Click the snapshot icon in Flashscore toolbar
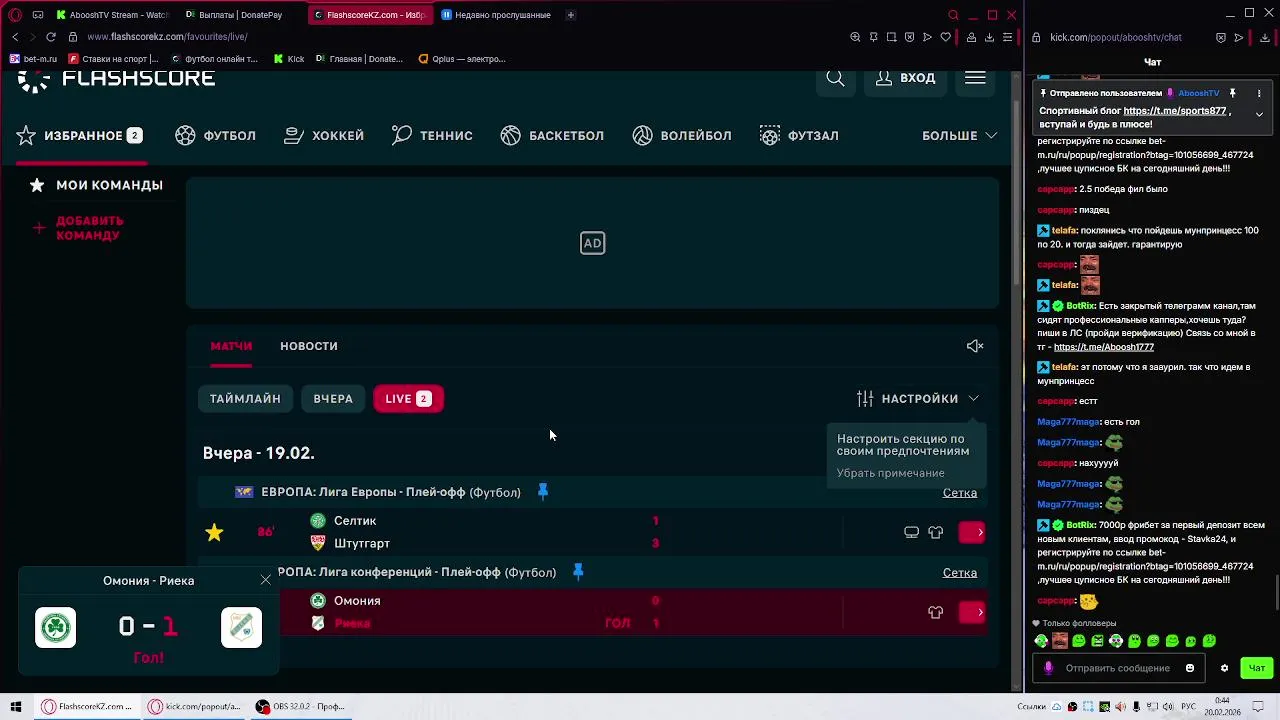 891,37
